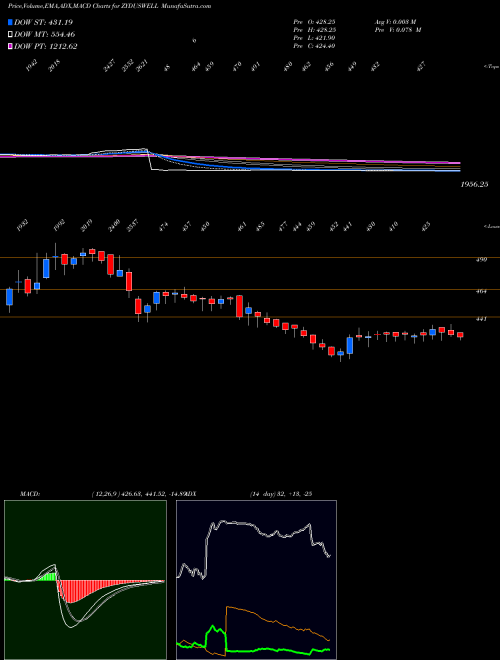Open the ADX indicator panel
Image resolution: width=500 pixels, height=660 pixels.
[x=256, y=580]
